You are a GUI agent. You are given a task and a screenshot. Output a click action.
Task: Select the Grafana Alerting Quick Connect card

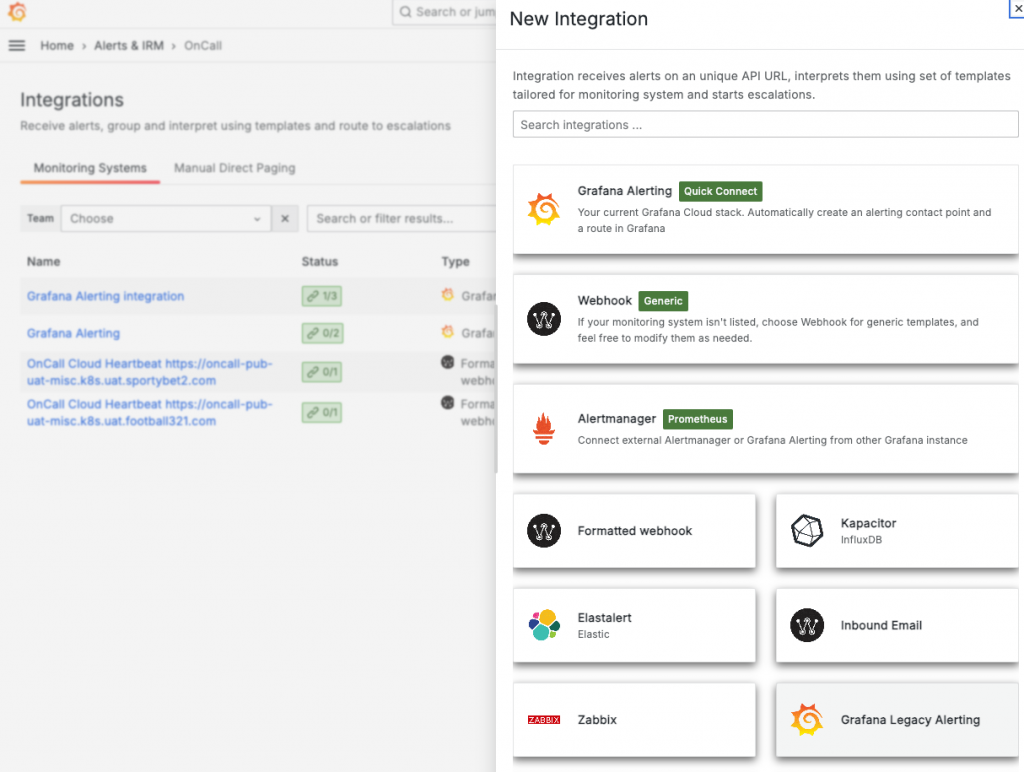[765, 209]
